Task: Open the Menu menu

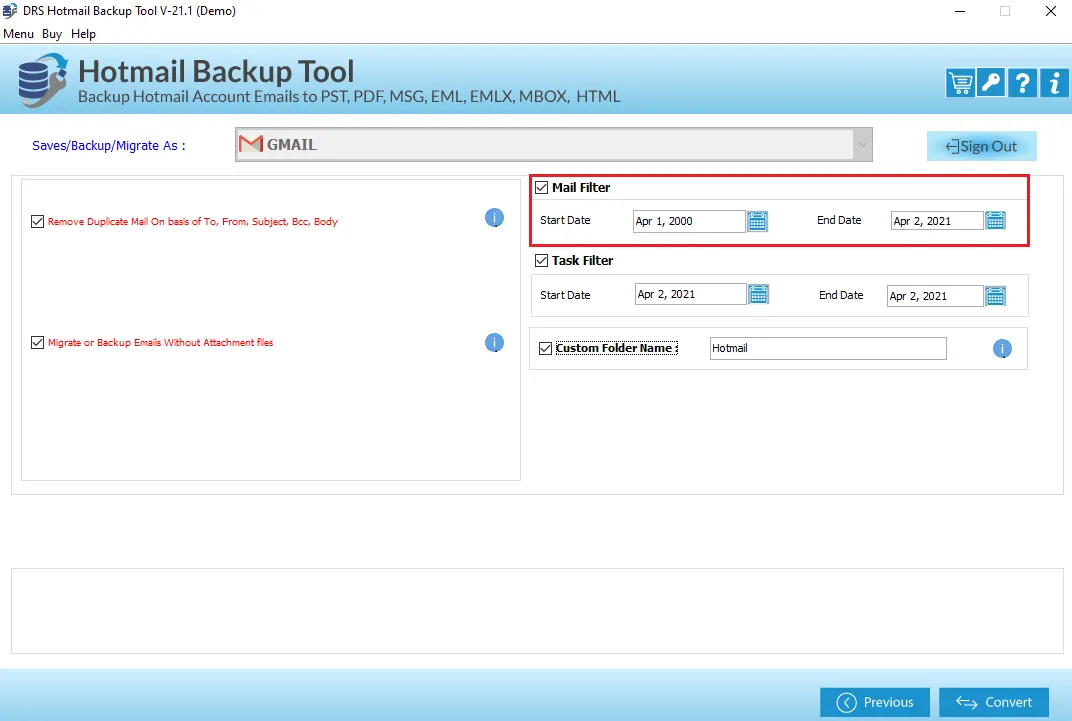Action: [x=18, y=34]
